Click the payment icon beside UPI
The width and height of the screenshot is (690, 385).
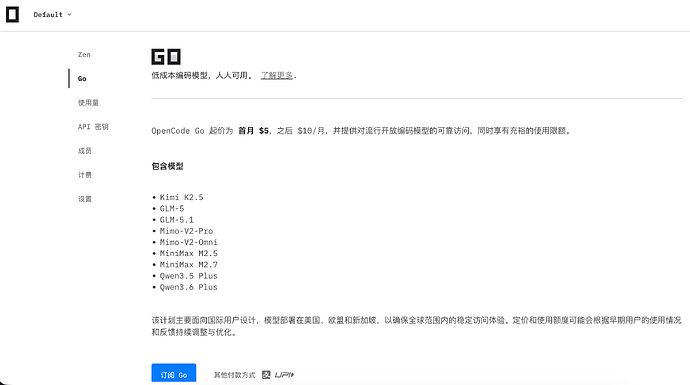pos(266,375)
